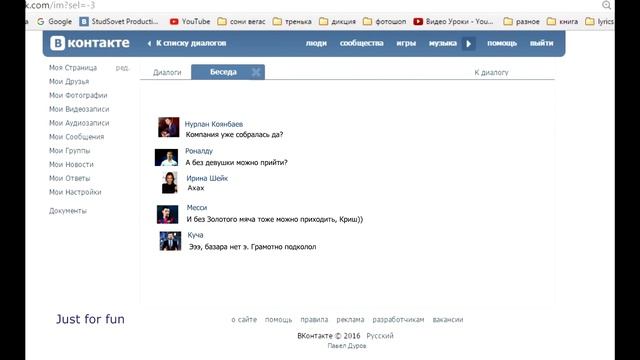Open Мои Ответы in sidebar
This screenshot has width=640, height=360.
pos(69,178)
